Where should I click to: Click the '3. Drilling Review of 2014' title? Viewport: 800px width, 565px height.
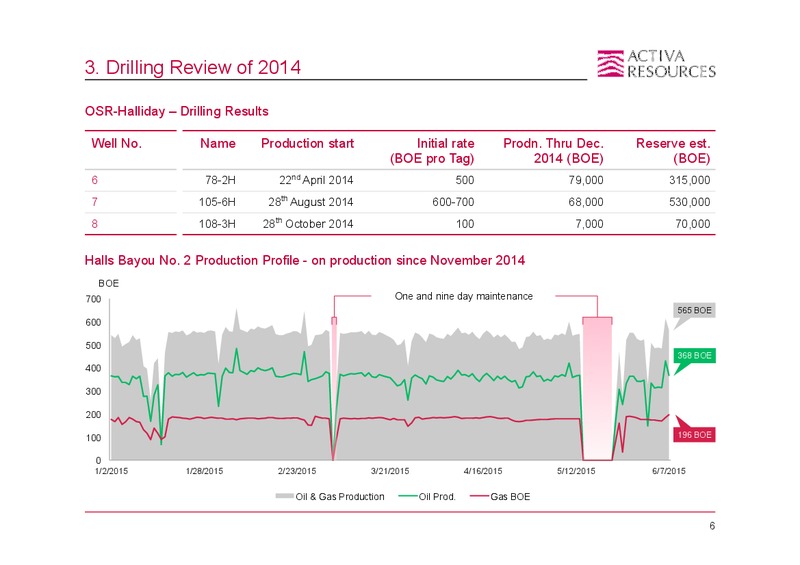tap(193, 67)
